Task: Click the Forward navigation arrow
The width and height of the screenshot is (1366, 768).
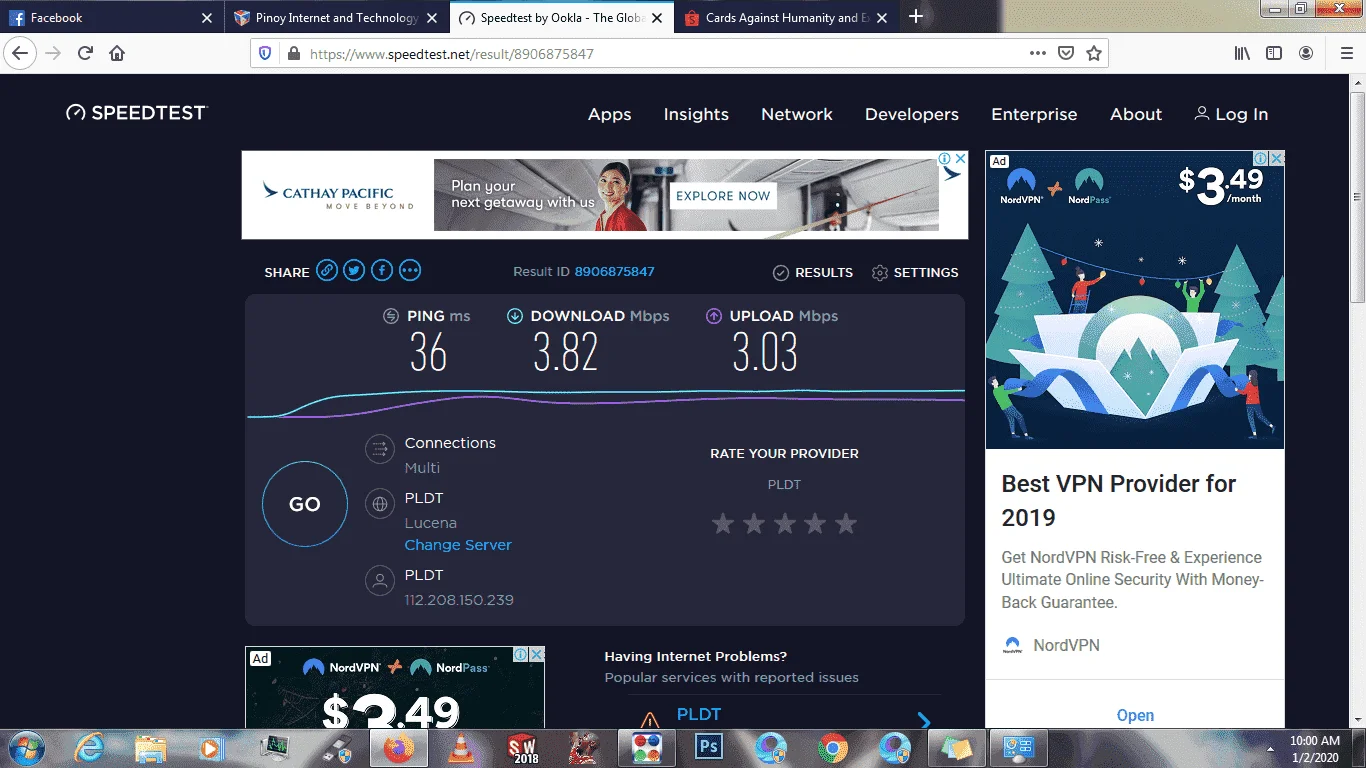Action: pyautogui.click(x=53, y=53)
